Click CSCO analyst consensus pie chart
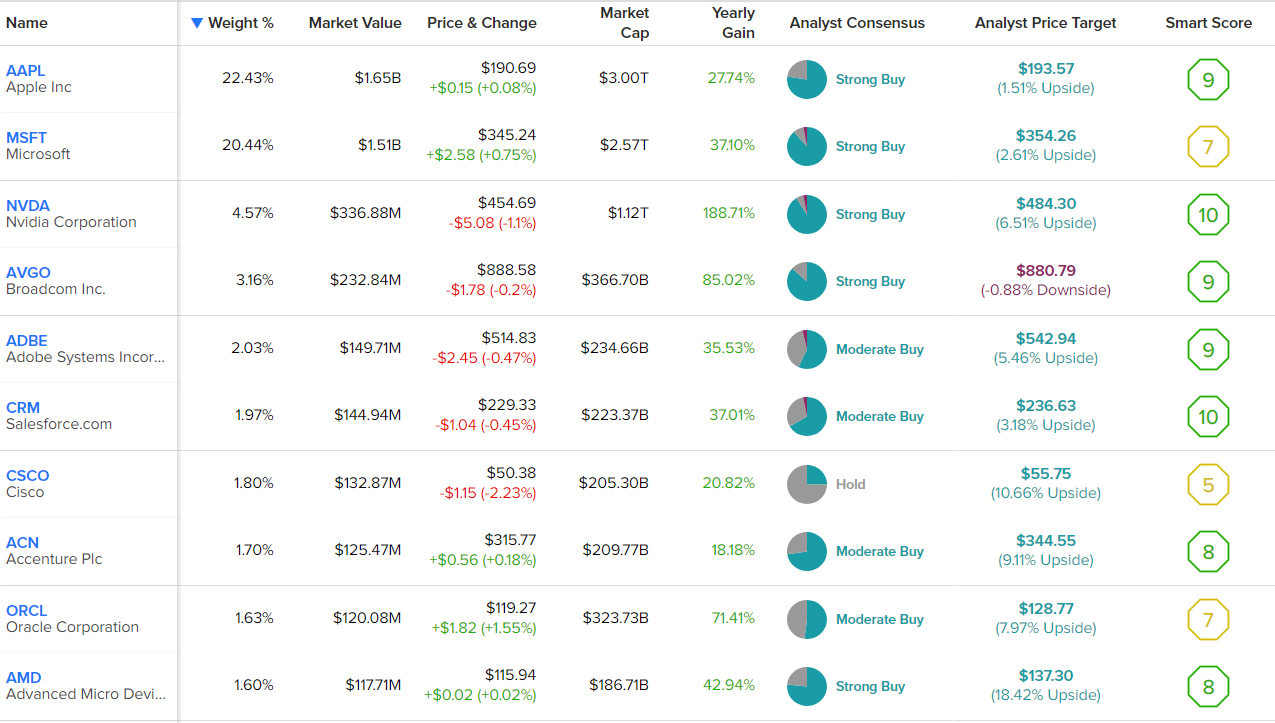This screenshot has width=1275, height=723. [806, 484]
